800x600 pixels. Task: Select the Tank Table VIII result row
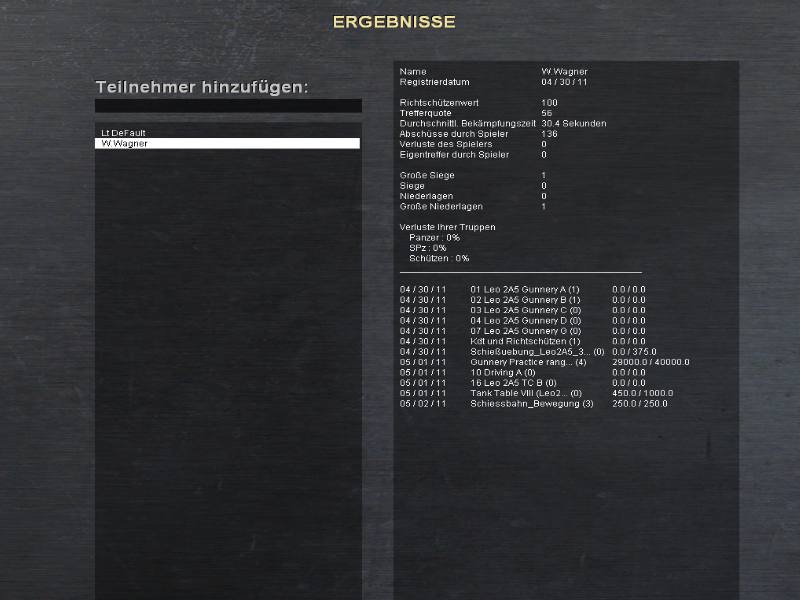526,393
